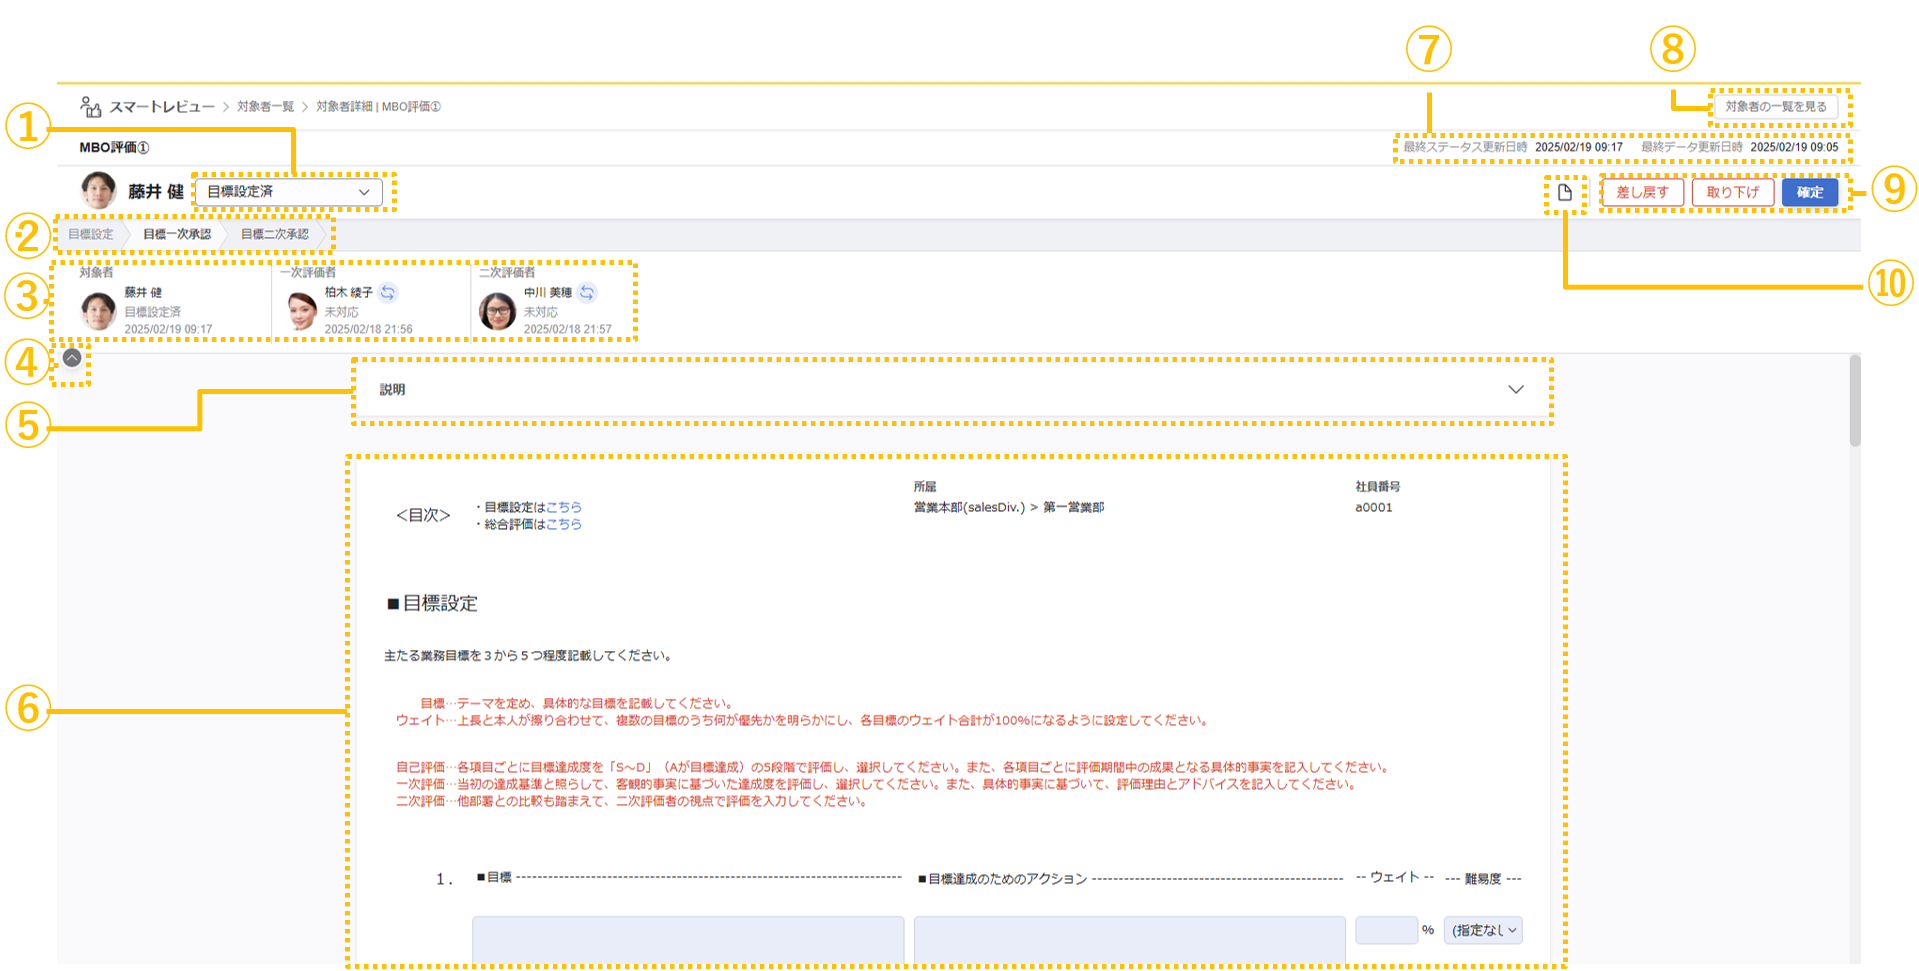The image size is (1919, 971).
Task: Click the swap icon next to 中川 美穂
Action: coord(587,292)
